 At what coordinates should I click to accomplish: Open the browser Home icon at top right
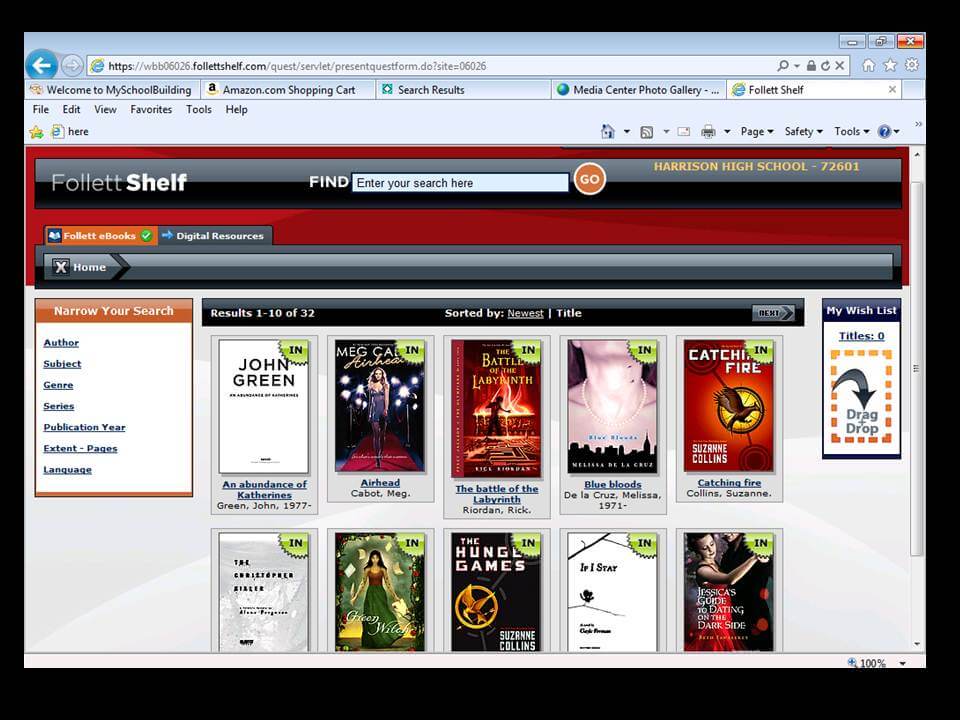point(868,65)
